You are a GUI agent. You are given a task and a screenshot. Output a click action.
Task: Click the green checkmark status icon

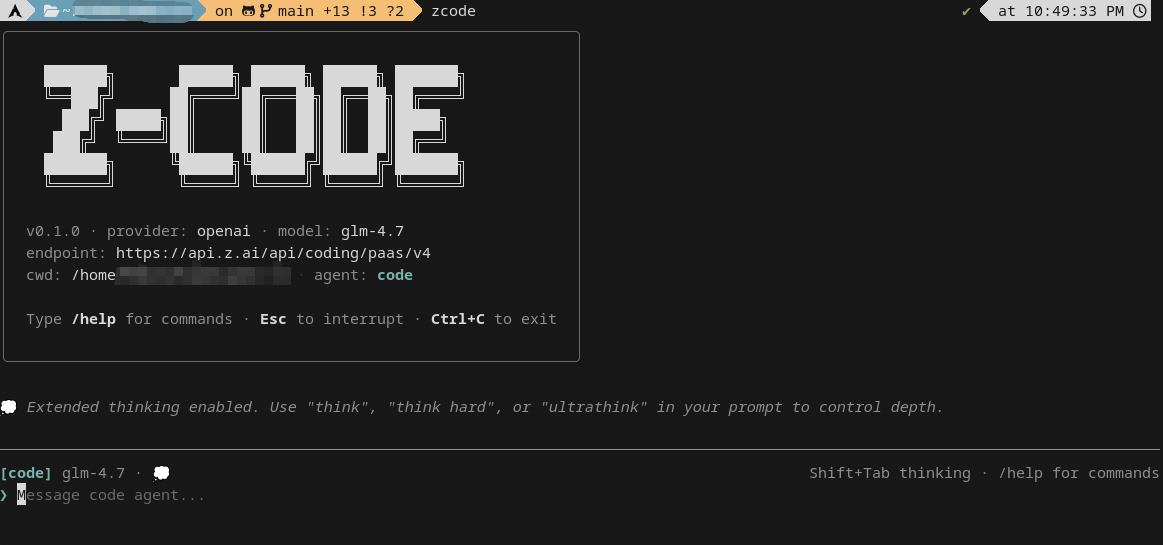[x=966, y=11]
